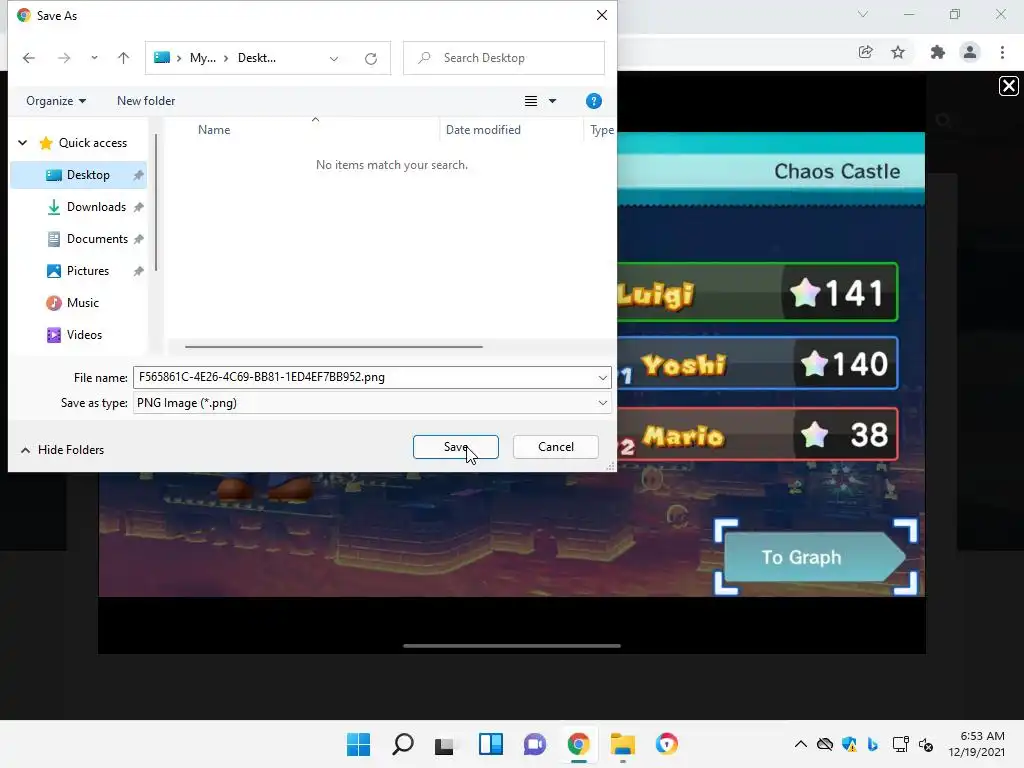
Task: Open the view options dropdown arrow
Action: [x=552, y=101]
